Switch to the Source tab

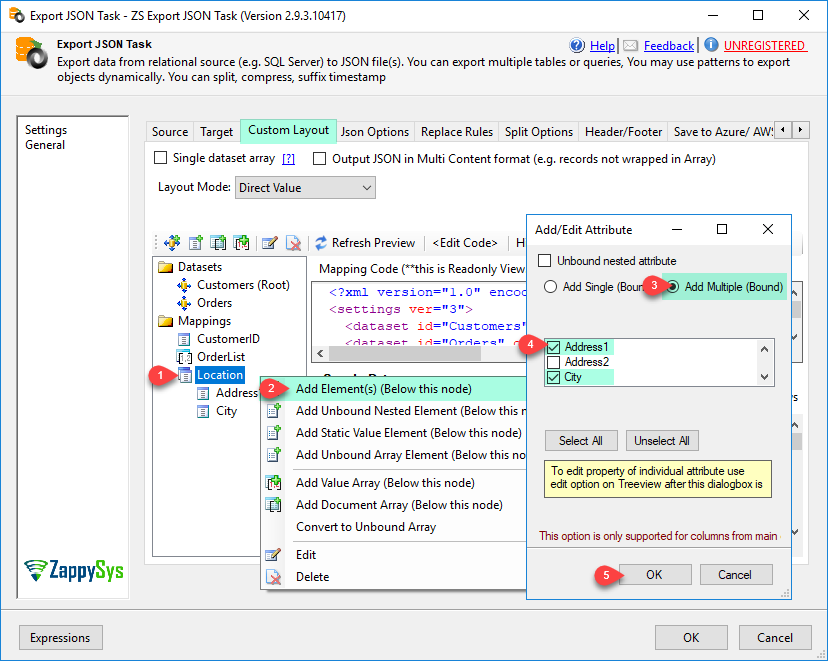pos(170,132)
